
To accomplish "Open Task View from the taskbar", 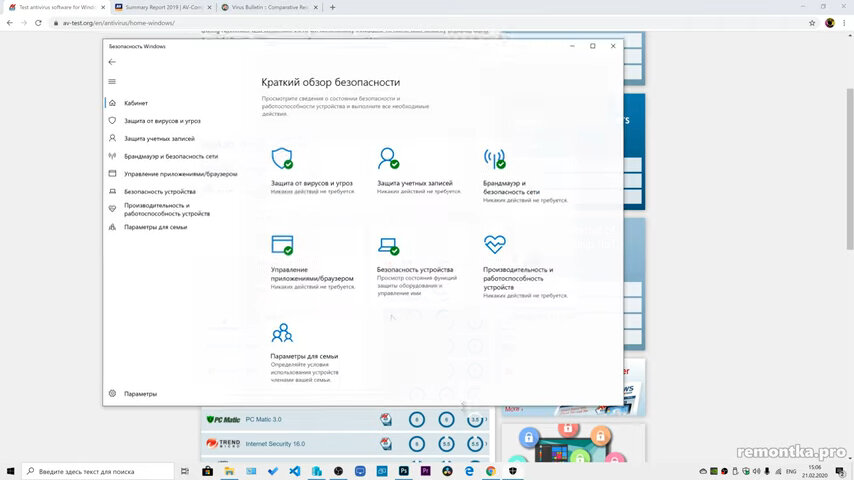I will tap(185, 471).
